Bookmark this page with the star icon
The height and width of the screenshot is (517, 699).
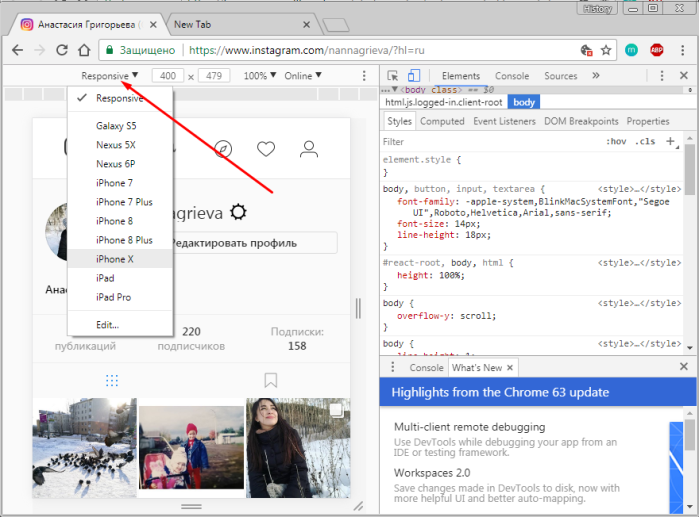tap(606, 50)
